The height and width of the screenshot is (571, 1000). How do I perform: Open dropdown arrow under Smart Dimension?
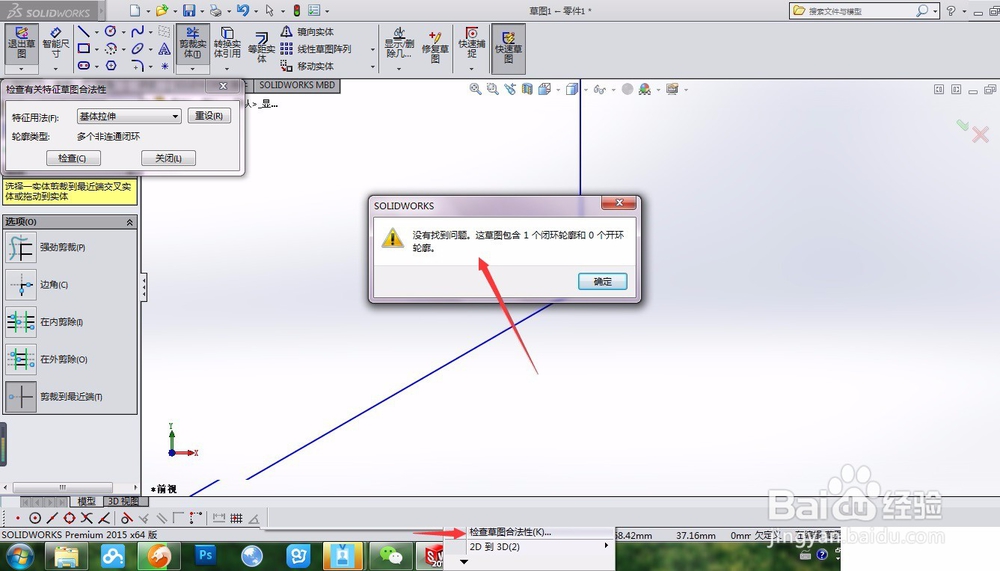pos(55,68)
